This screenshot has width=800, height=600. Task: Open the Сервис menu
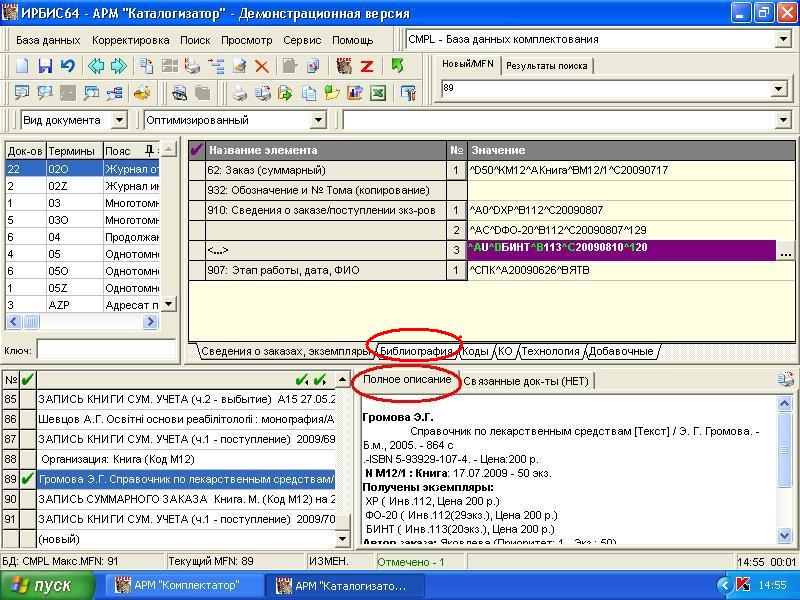tap(302, 40)
